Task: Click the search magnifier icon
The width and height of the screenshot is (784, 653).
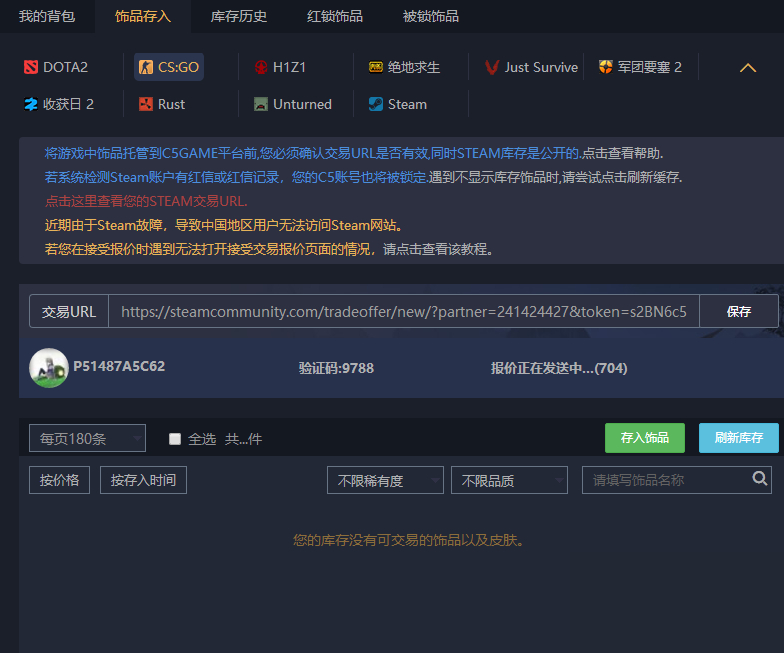Action: tap(760, 478)
